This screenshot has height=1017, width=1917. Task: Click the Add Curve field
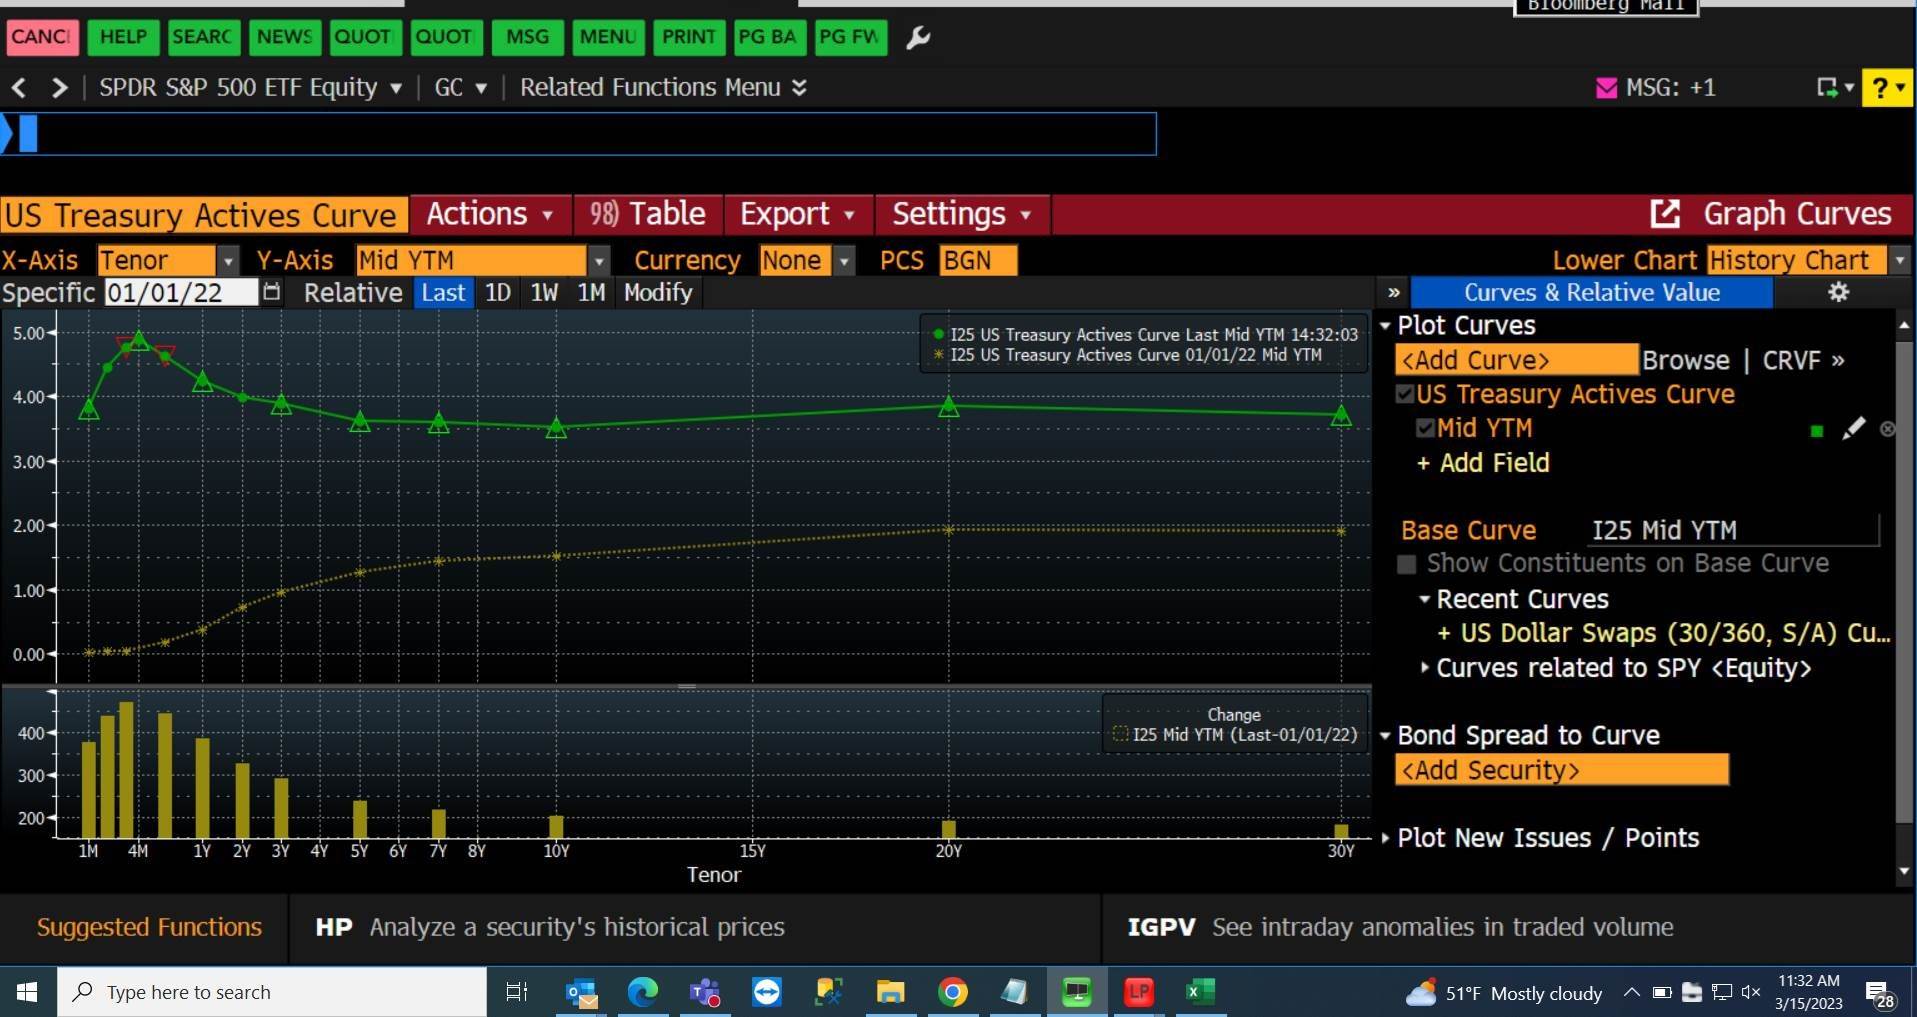click(1516, 360)
